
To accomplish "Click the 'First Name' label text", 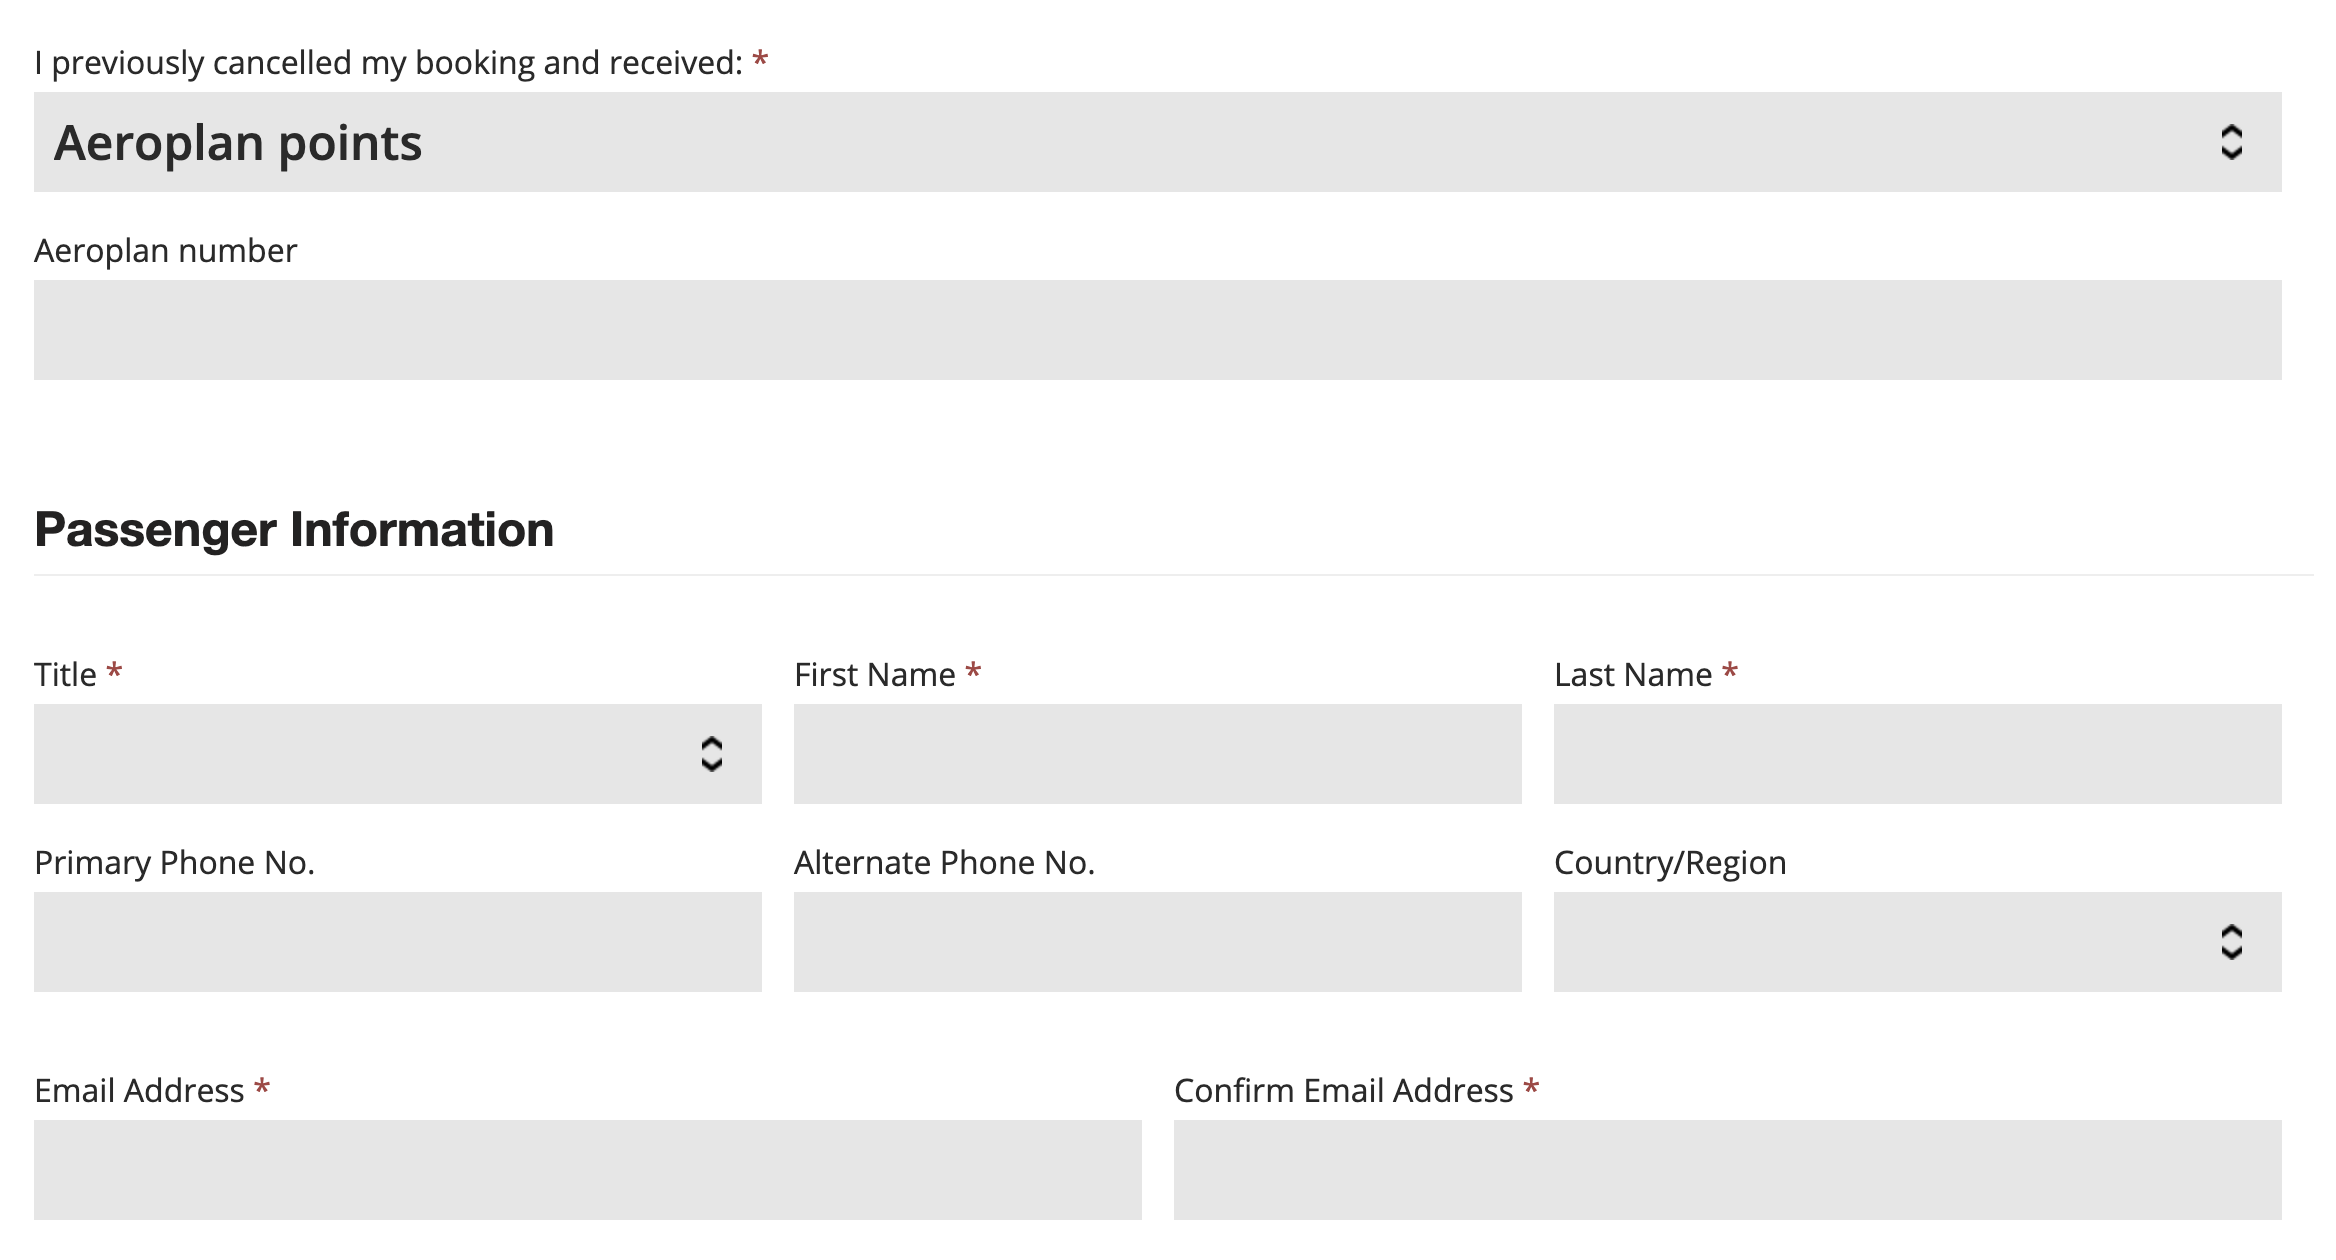I will (874, 675).
